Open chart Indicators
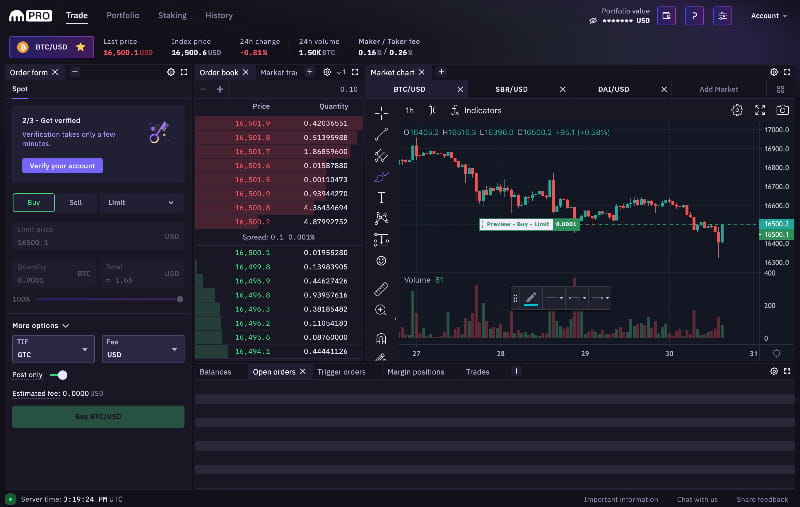This screenshot has height=507, width=800. [x=476, y=110]
